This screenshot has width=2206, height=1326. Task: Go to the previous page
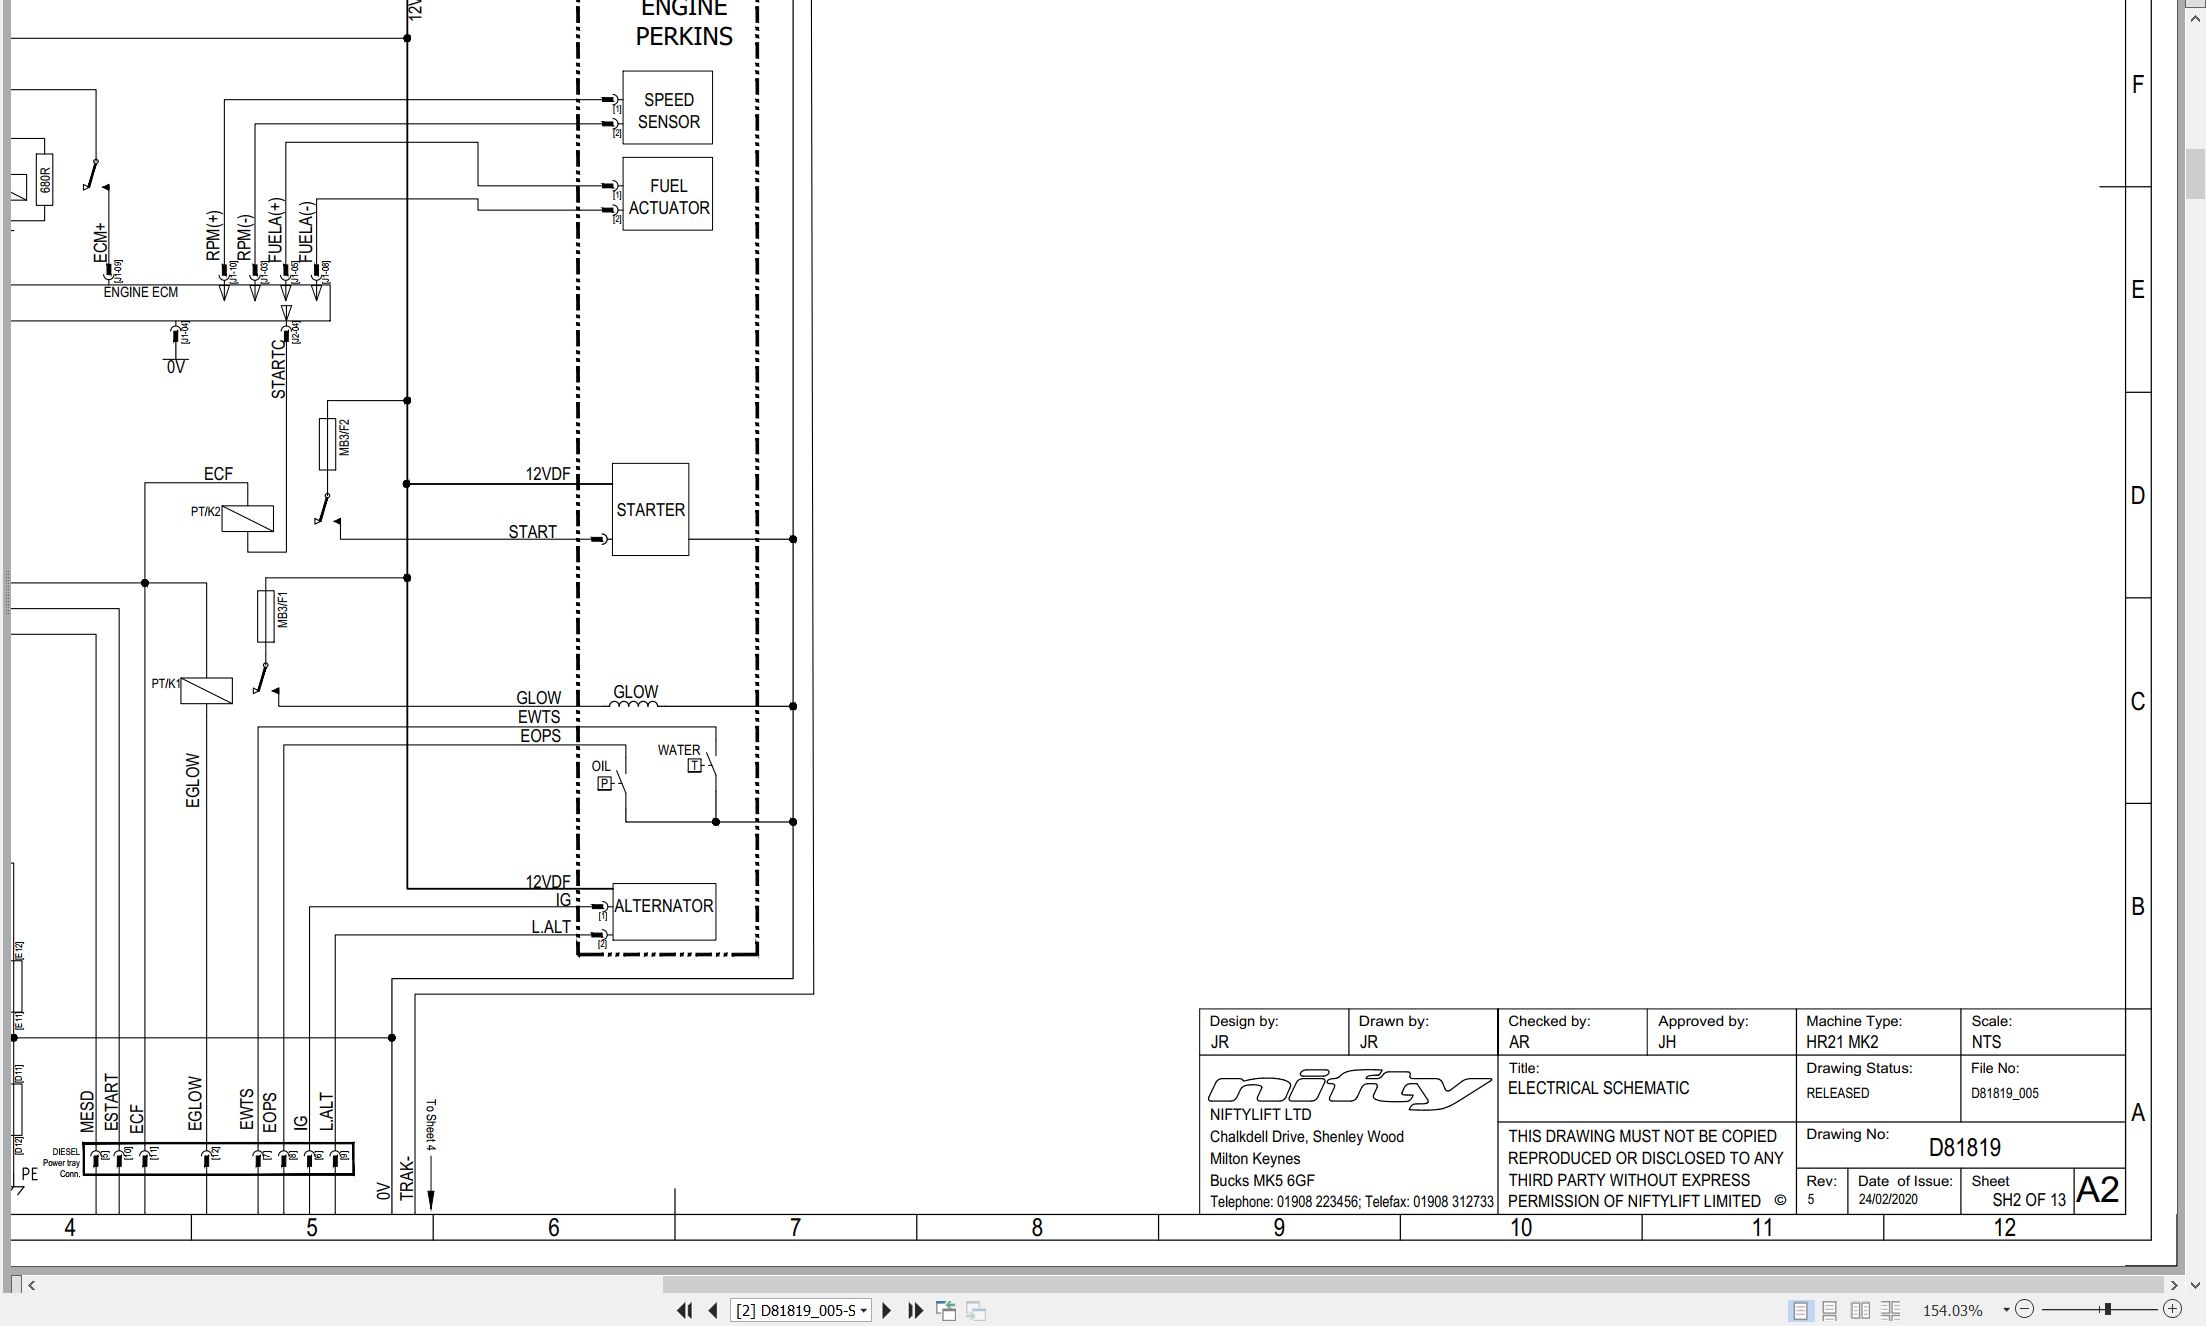pyautogui.click(x=713, y=1310)
